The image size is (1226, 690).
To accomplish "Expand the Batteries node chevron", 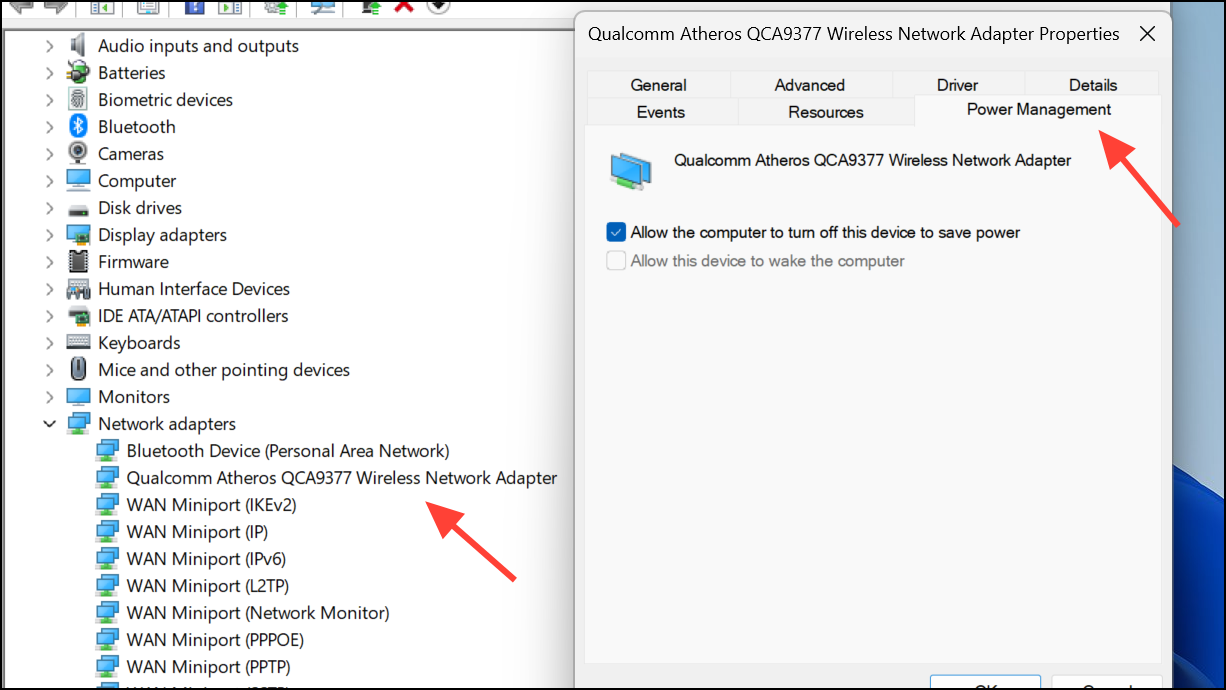I will click(x=50, y=73).
